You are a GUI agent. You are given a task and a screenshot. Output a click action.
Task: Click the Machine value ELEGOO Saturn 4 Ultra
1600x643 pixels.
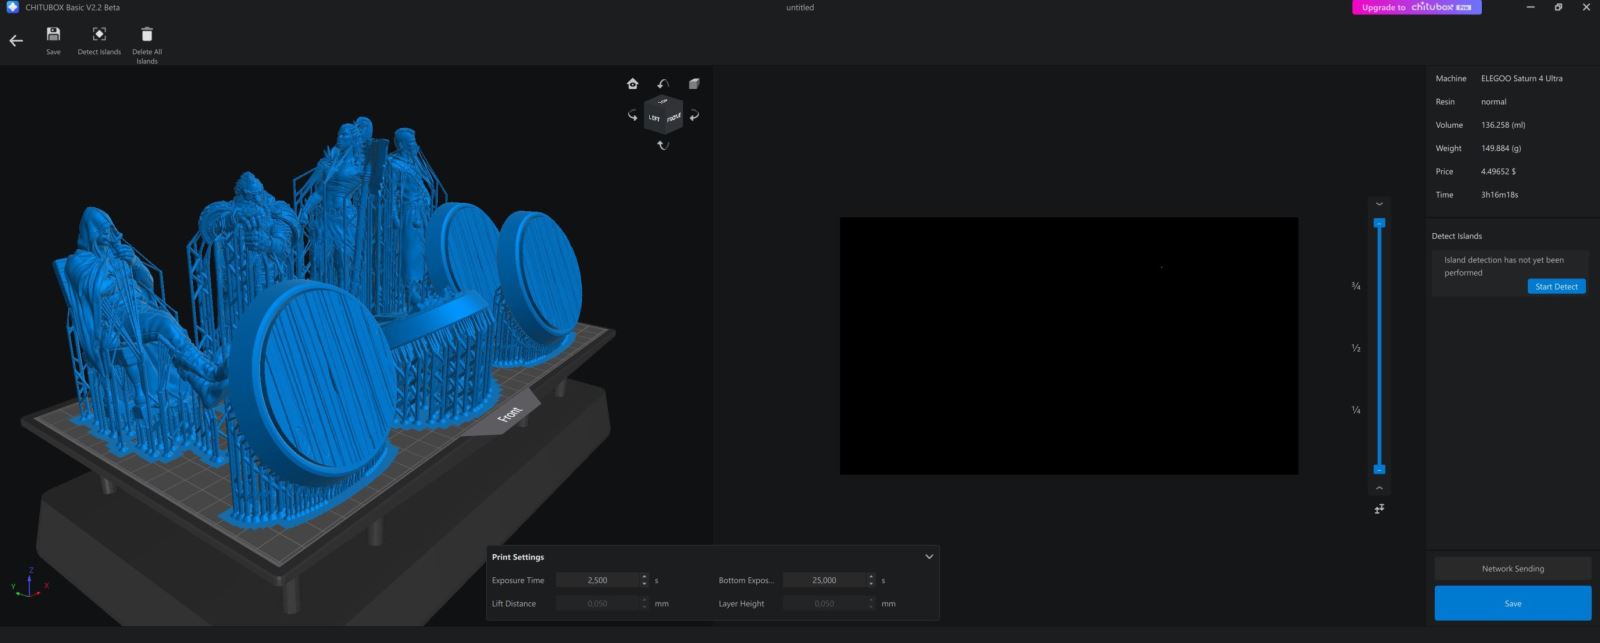[x=1521, y=78]
